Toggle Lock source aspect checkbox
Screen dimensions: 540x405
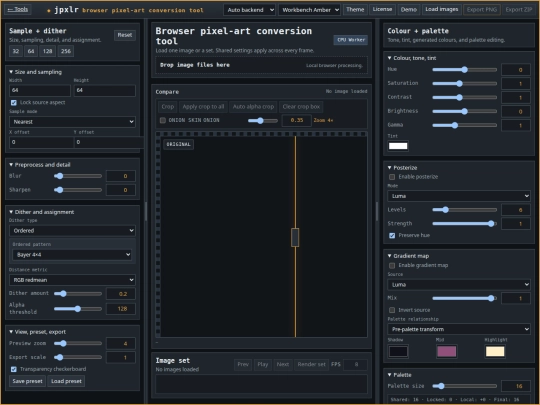[14, 103]
